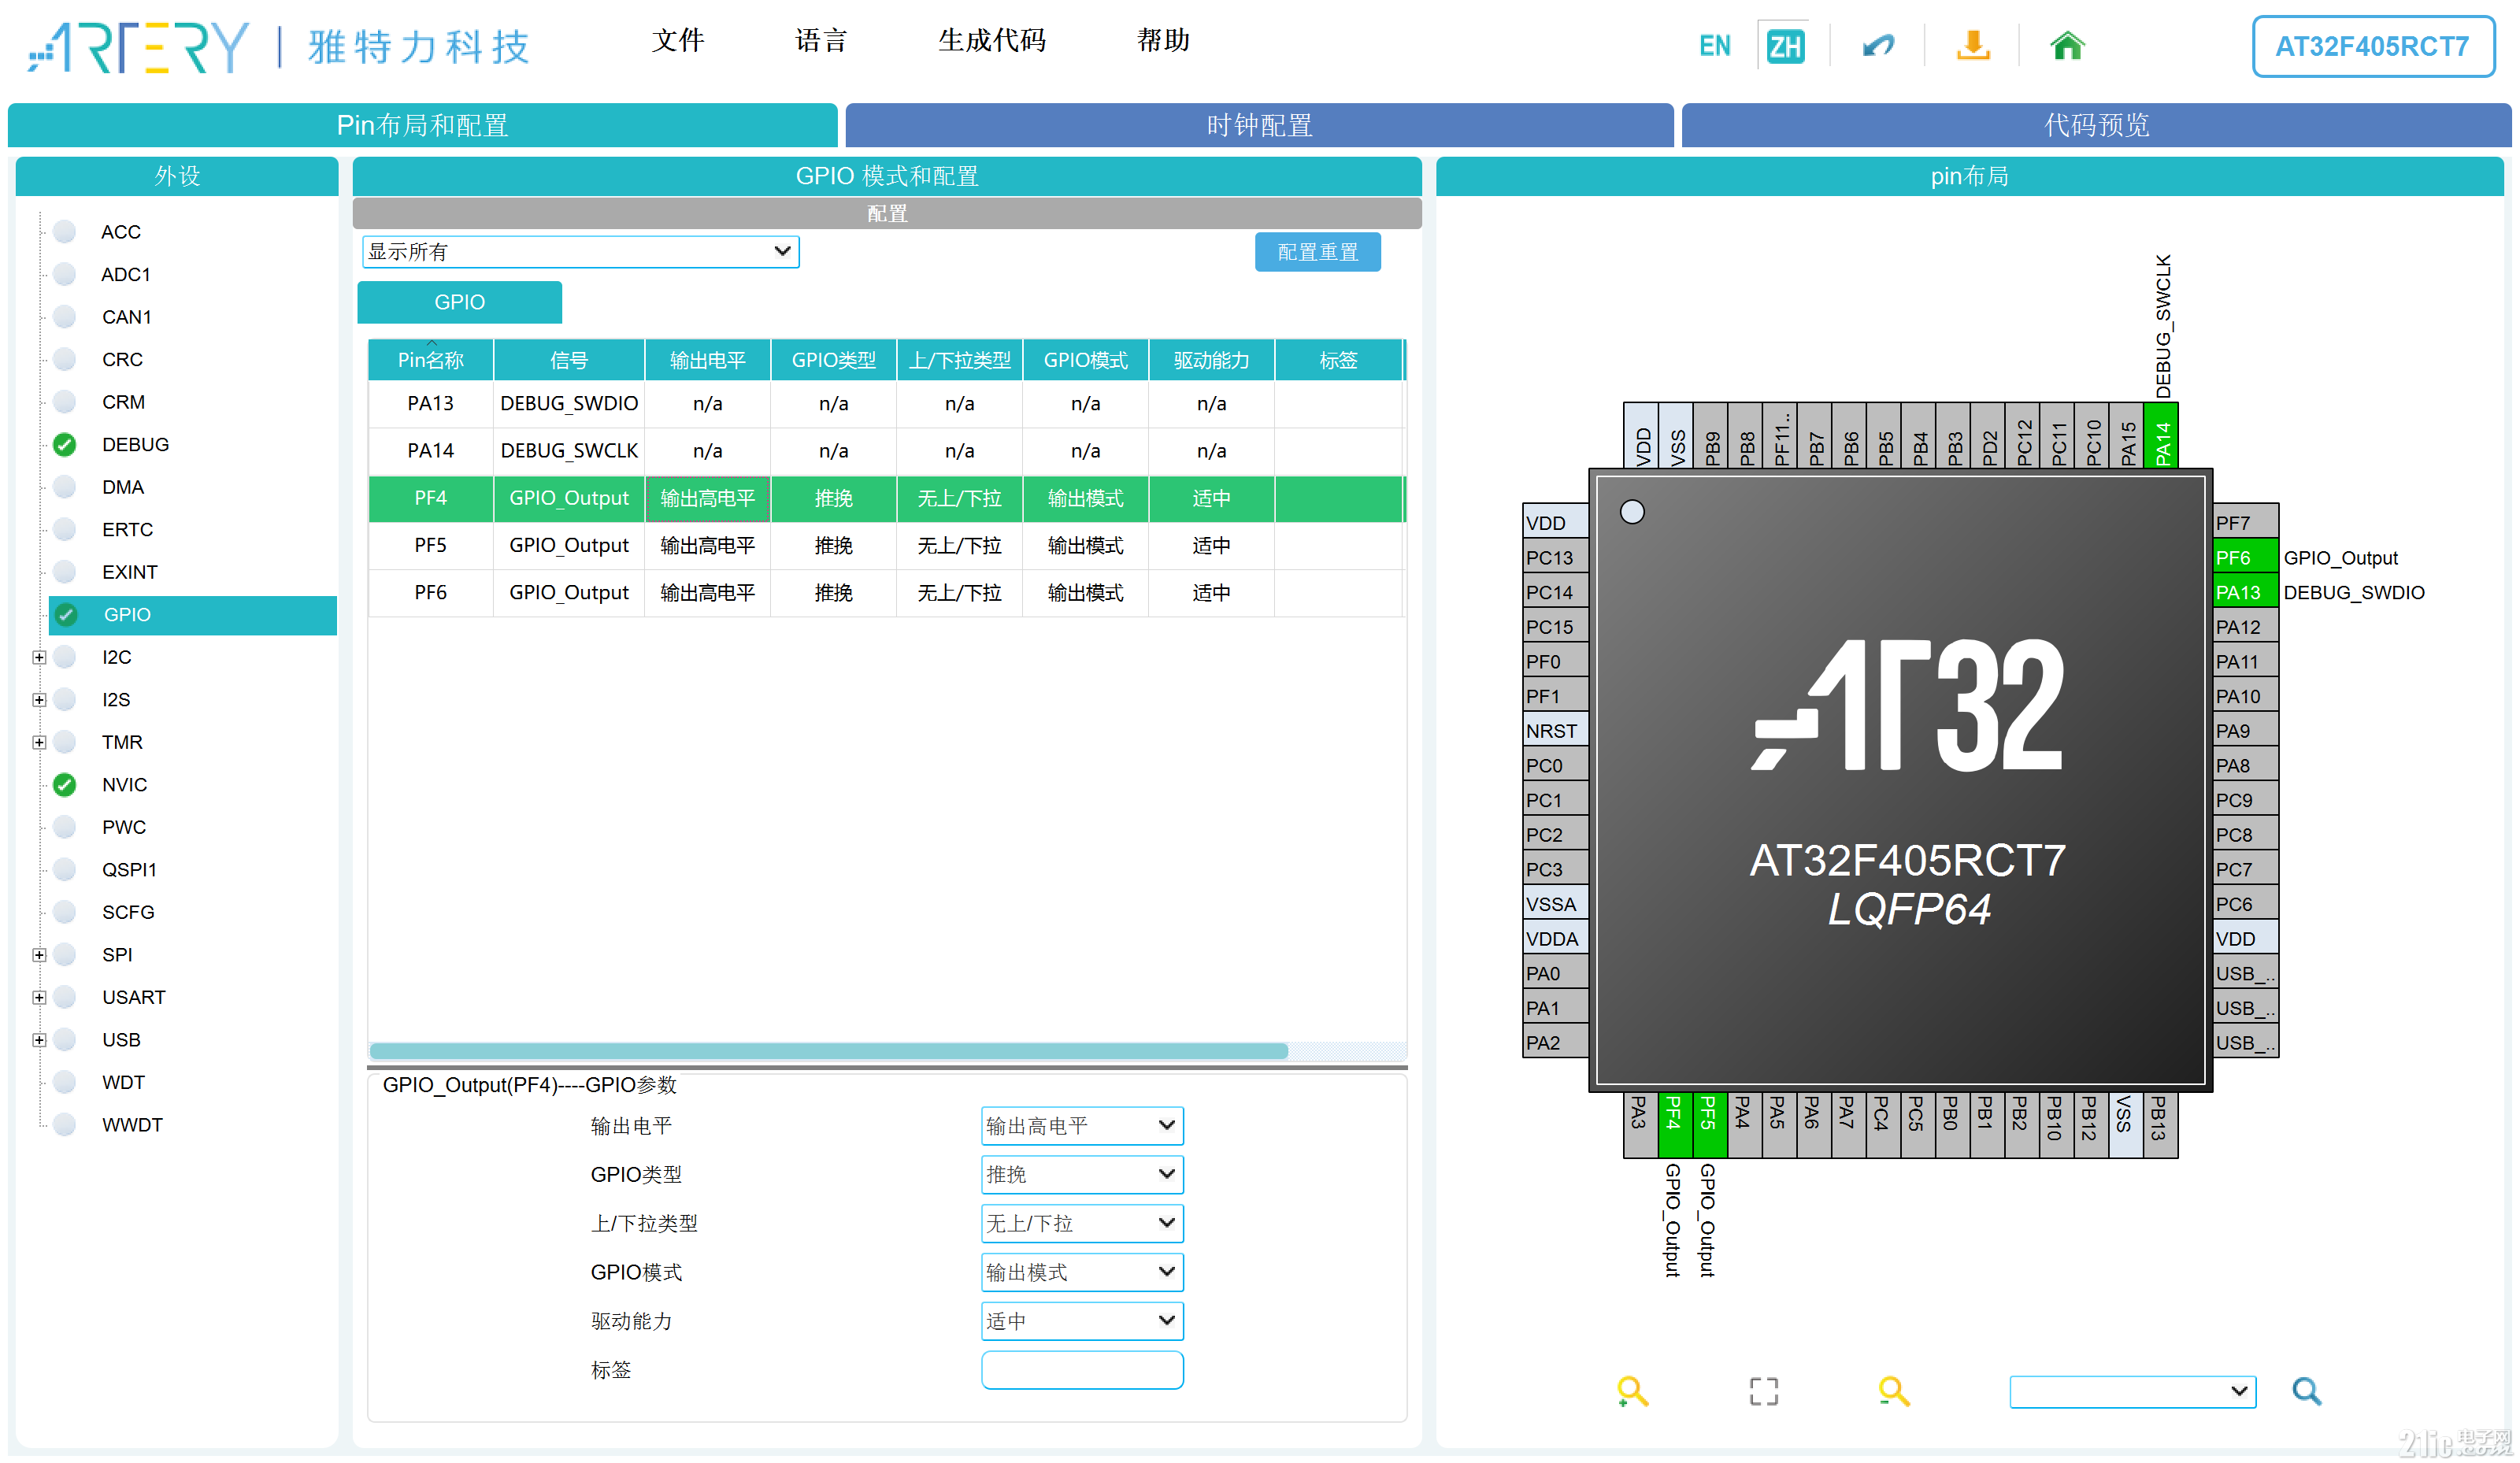This screenshot has height=1463, width=2520.
Task: Select pin PC13 on the chip
Action: pos(1555,557)
